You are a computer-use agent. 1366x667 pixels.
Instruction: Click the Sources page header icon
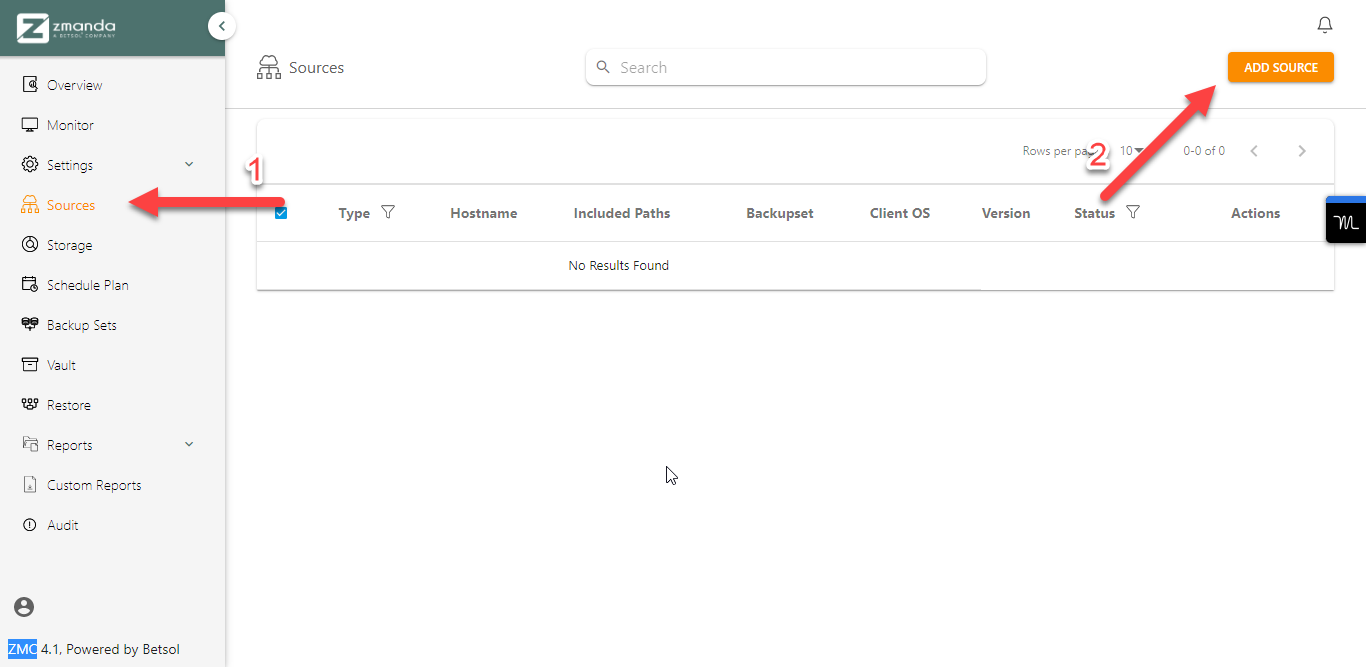pos(269,68)
